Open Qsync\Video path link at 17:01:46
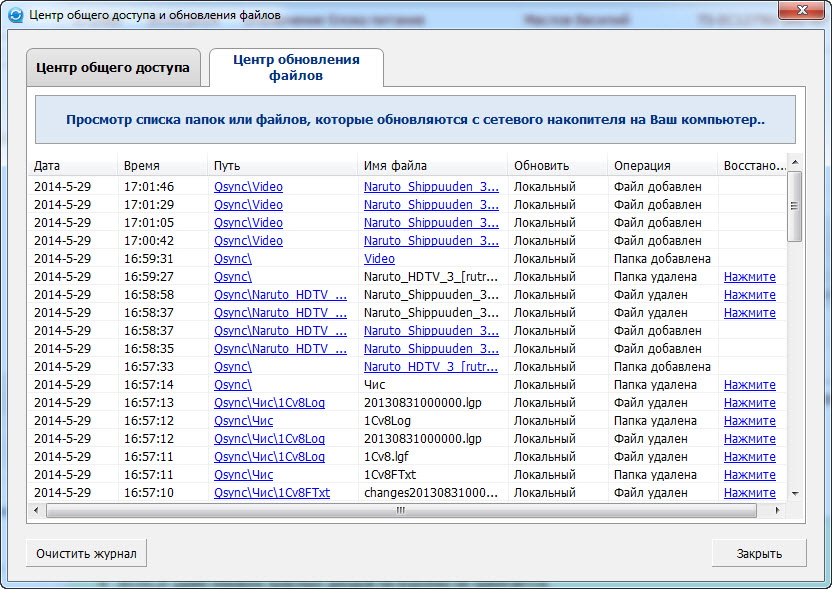 pos(248,187)
